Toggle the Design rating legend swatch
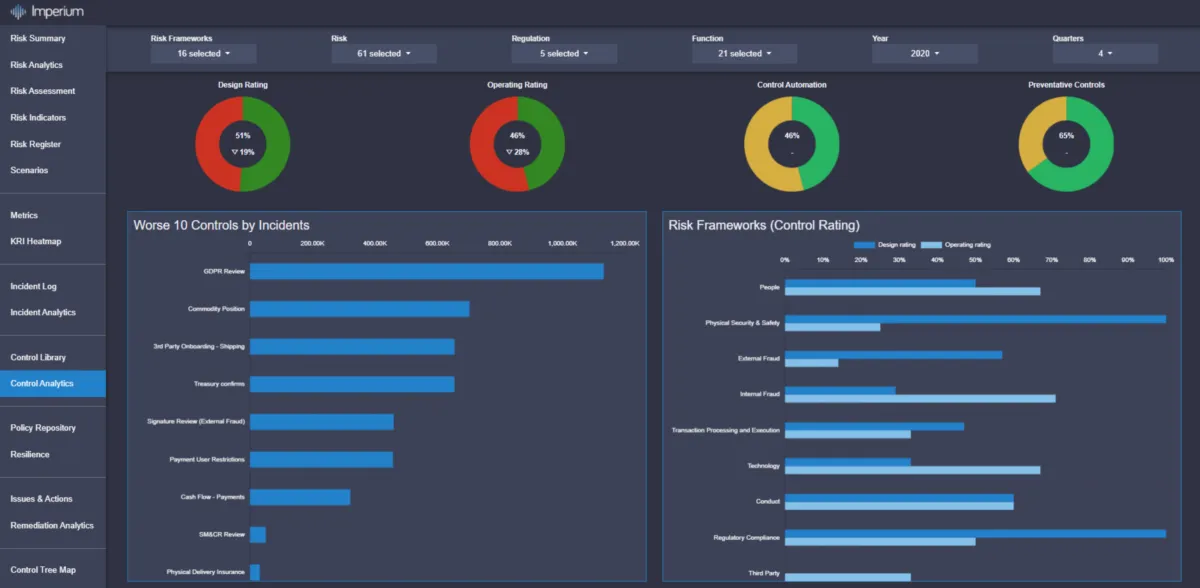The image size is (1200, 588). [x=864, y=244]
